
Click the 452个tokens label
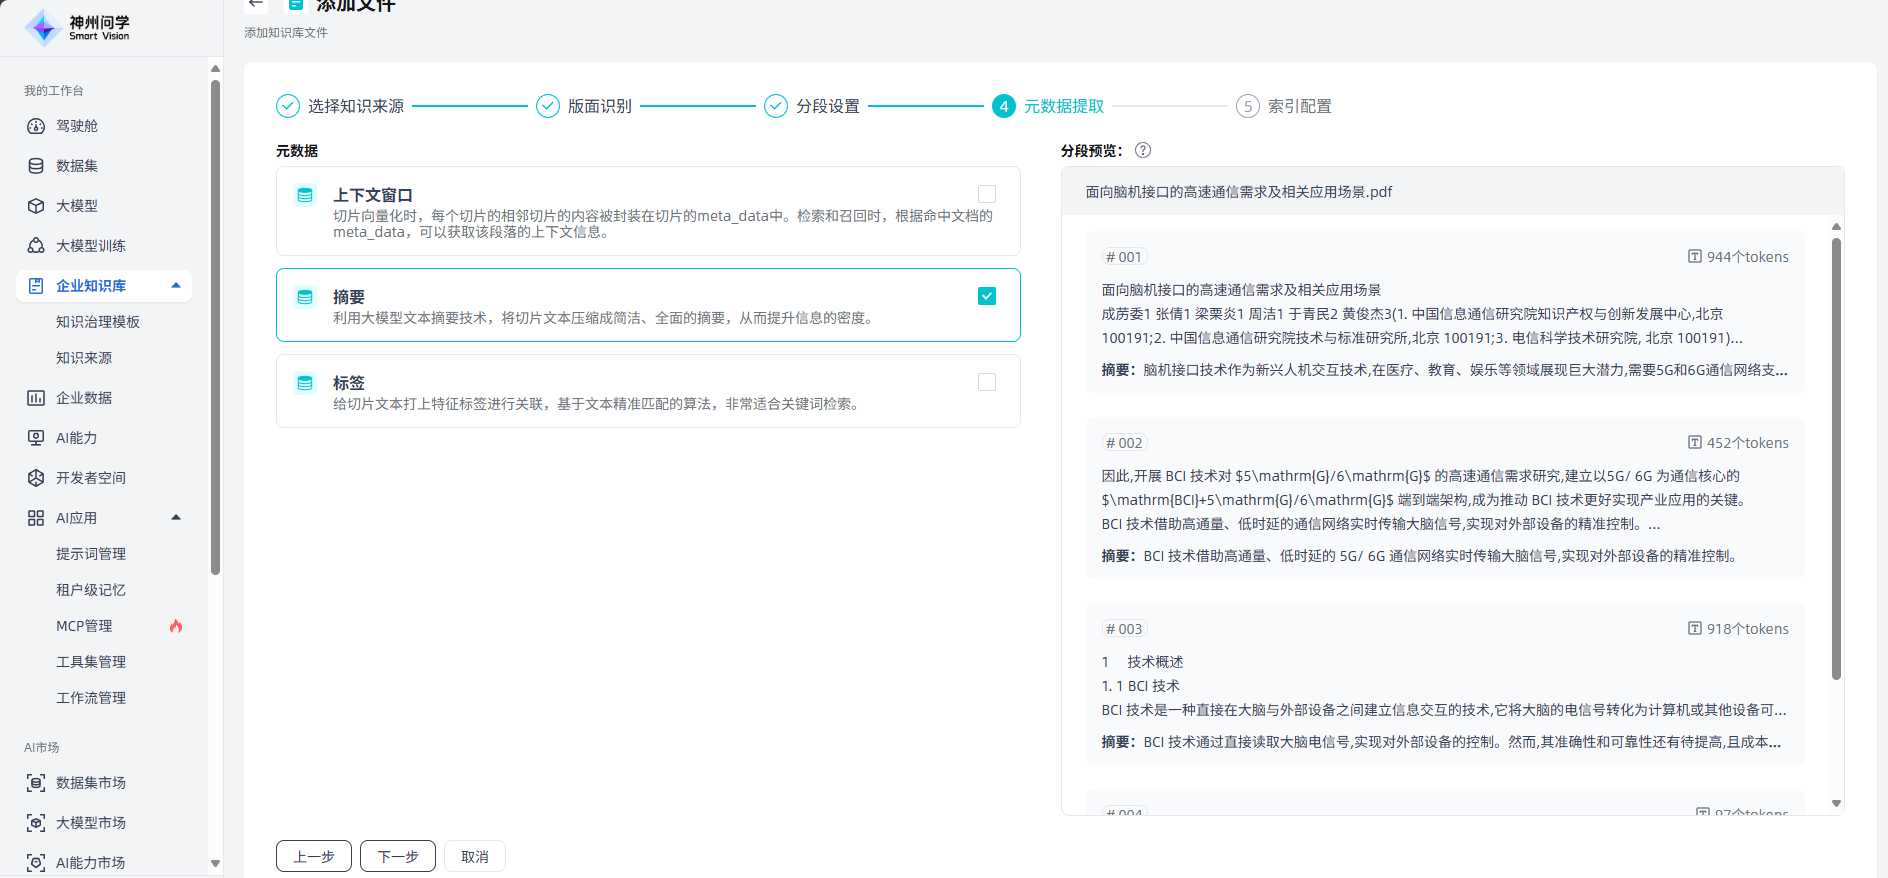point(1748,443)
